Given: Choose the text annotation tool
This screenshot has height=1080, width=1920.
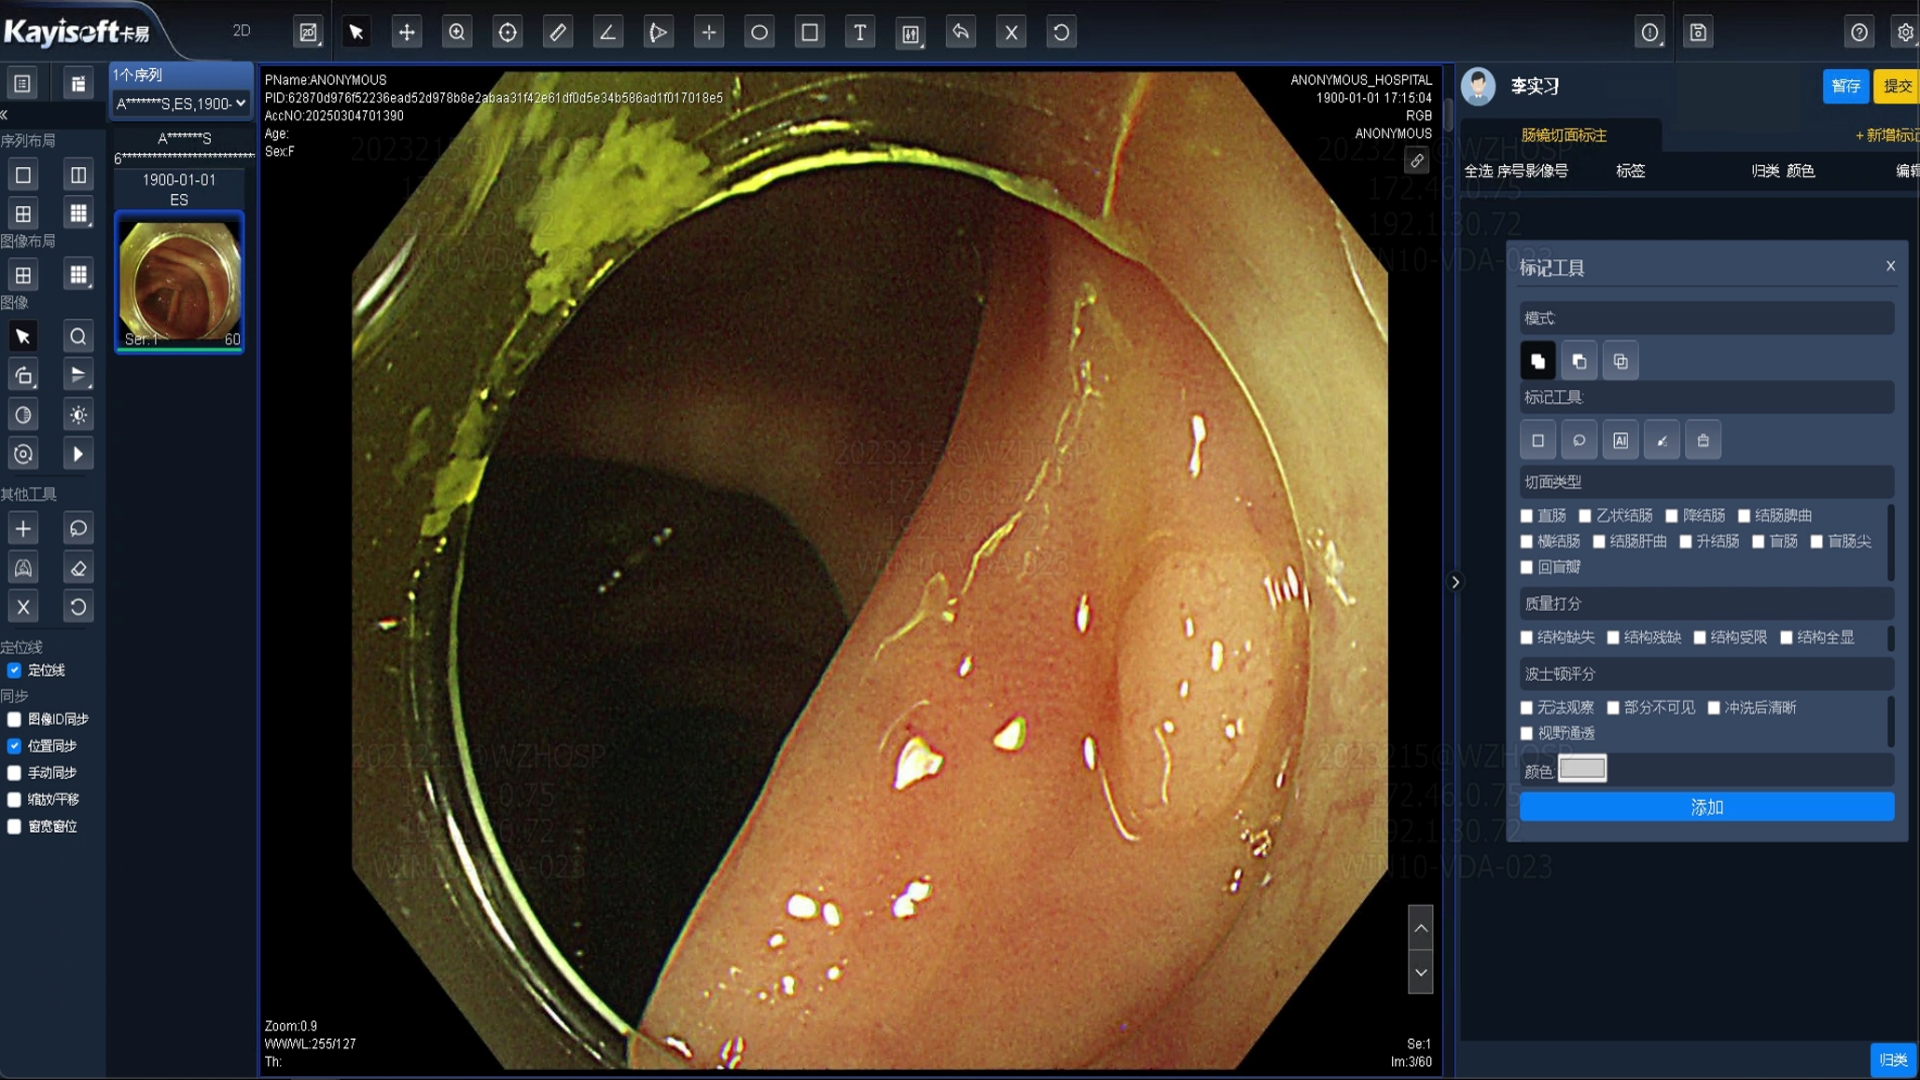Looking at the screenshot, I should coord(859,32).
